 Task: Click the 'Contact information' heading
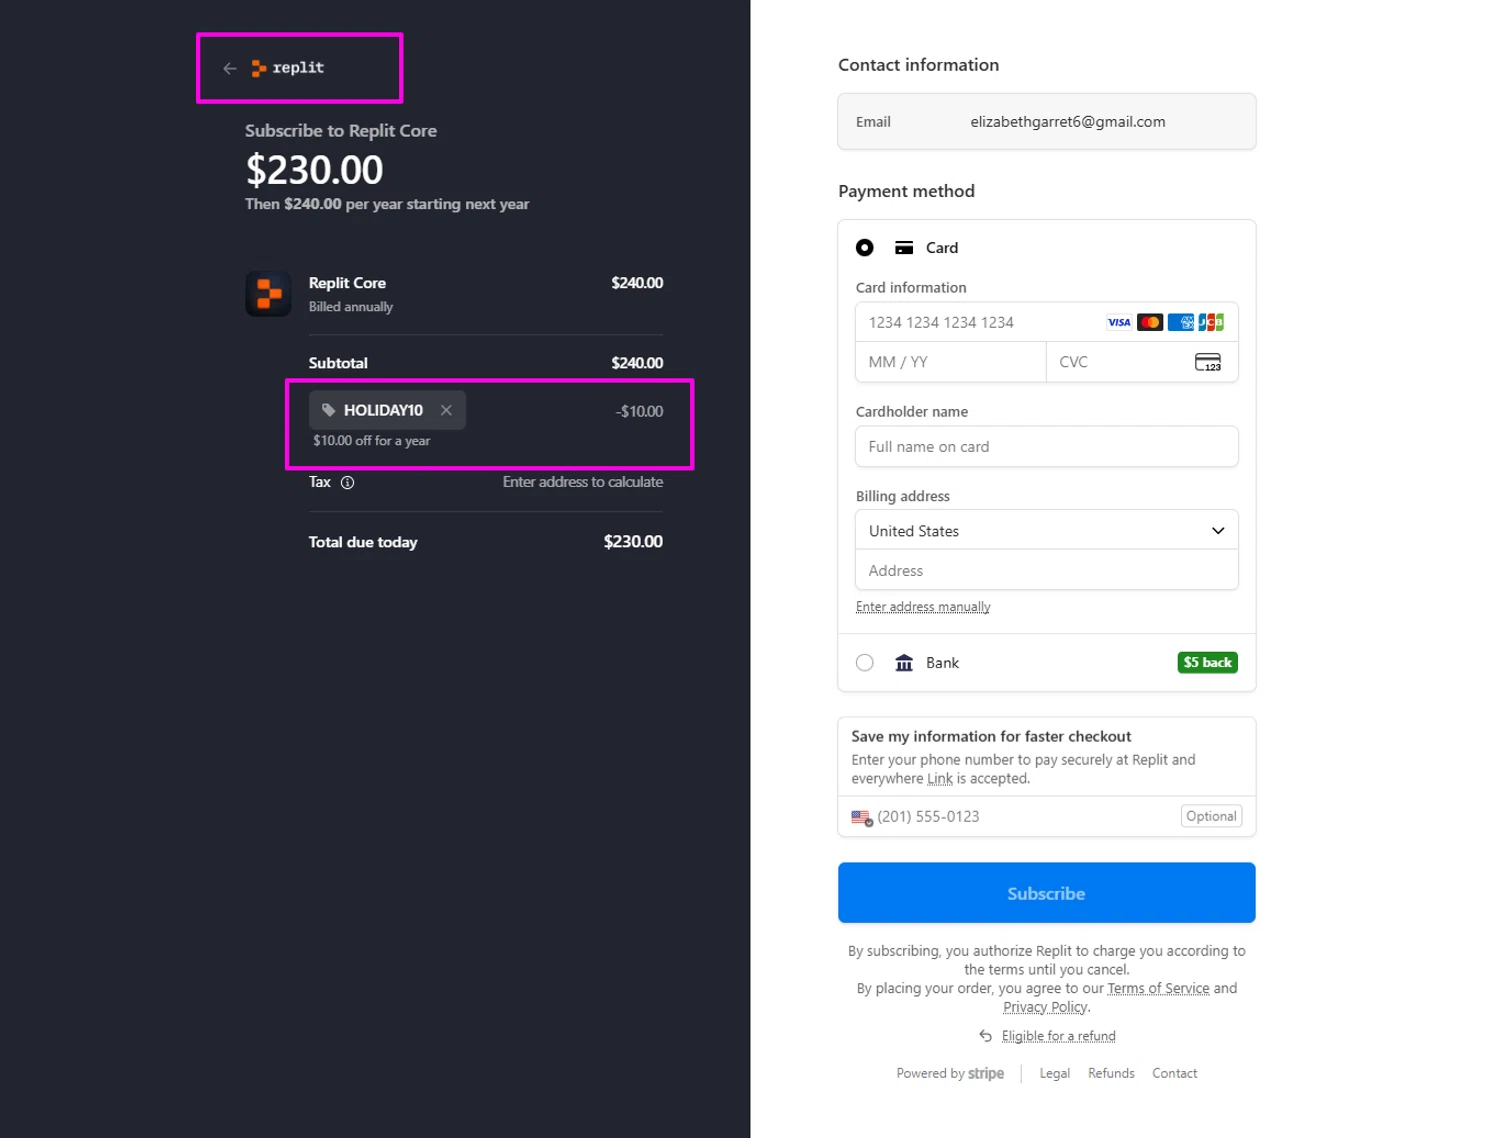(918, 65)
